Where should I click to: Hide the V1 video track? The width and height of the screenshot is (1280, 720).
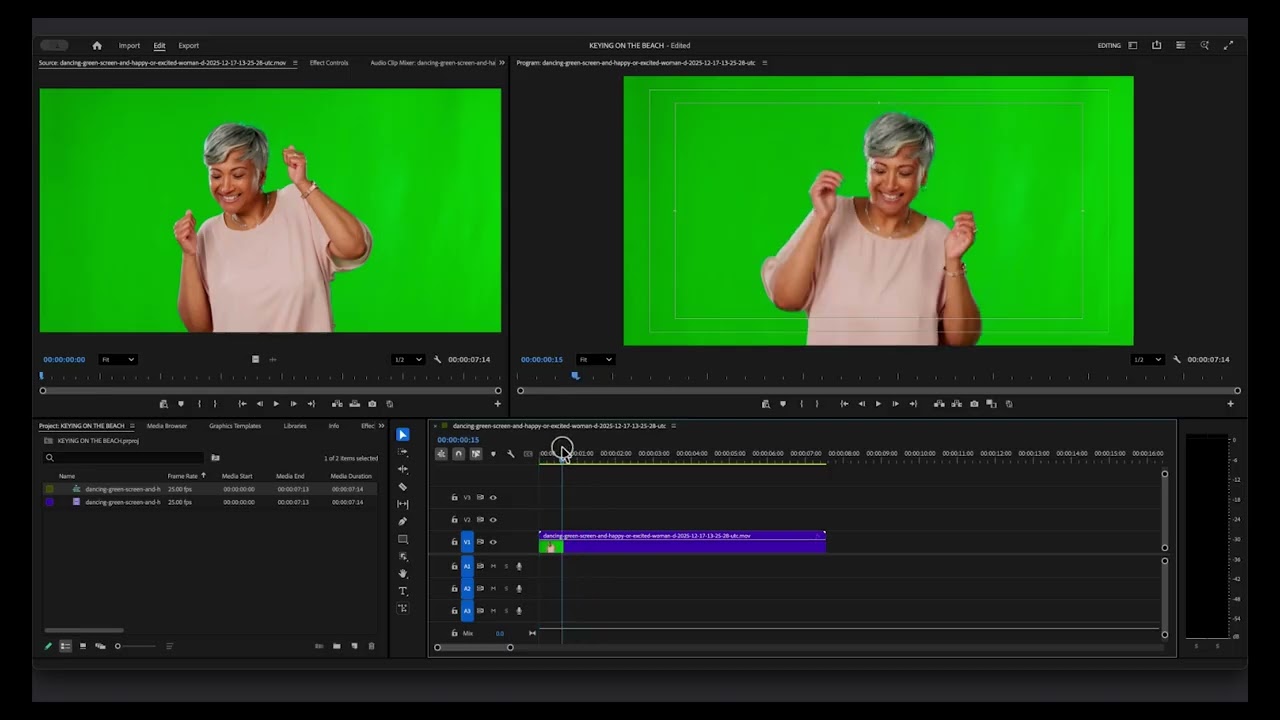[x=493, y=542]
